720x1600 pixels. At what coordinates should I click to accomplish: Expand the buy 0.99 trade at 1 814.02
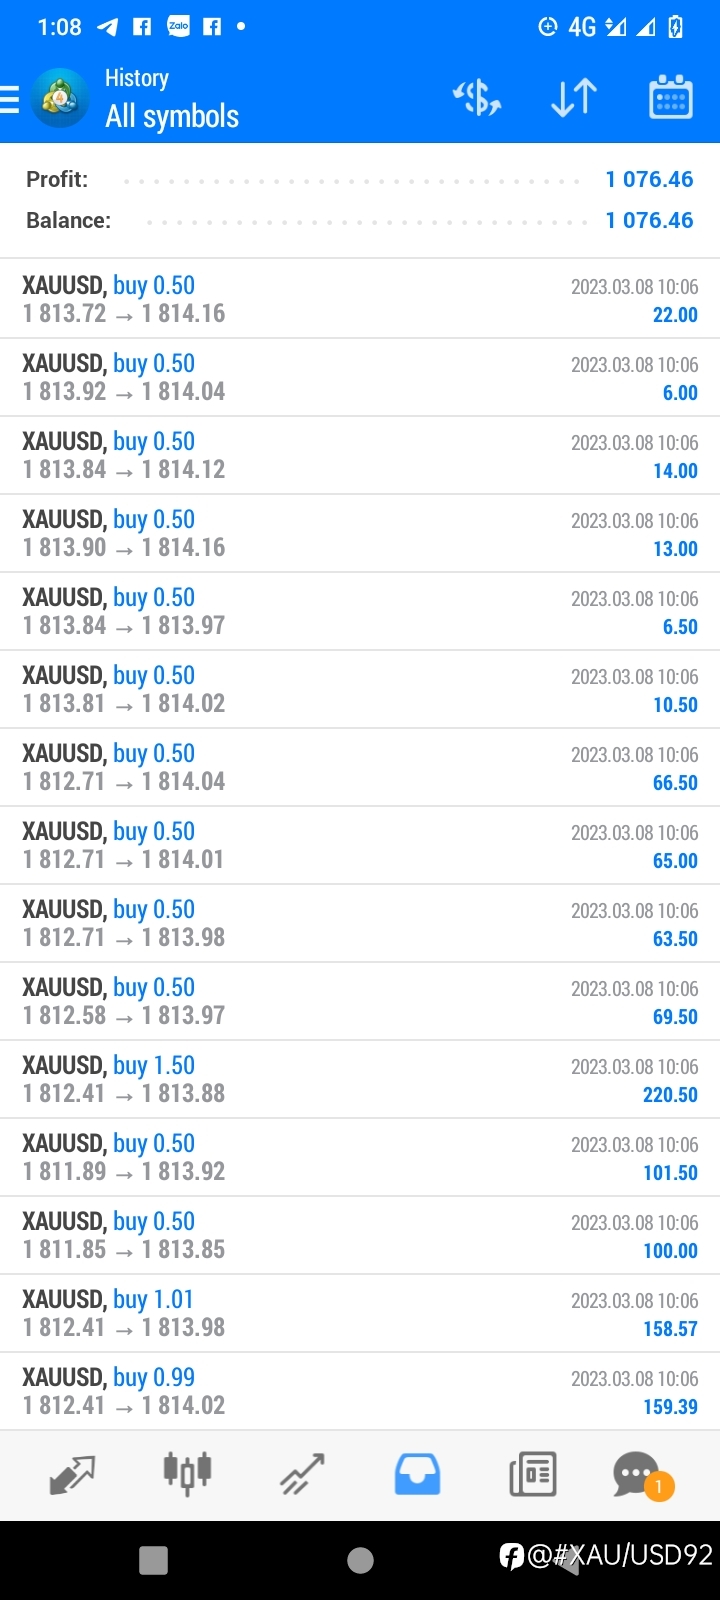pyautogui.click(x=360, y=1391)
